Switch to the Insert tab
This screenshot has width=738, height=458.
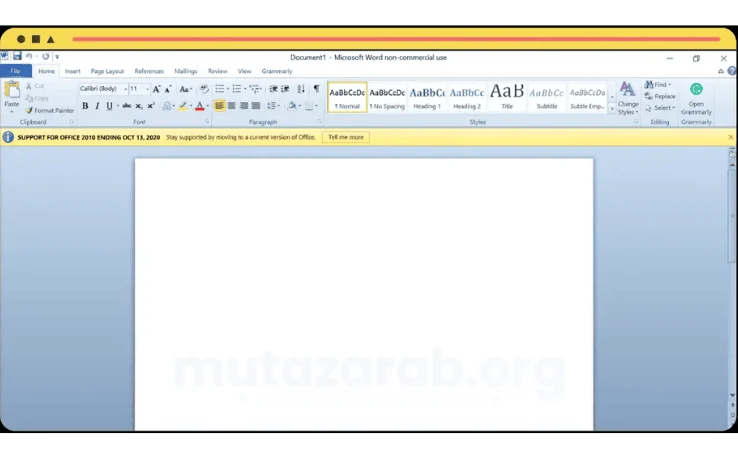pyautogui.click(x=72, y=71)
